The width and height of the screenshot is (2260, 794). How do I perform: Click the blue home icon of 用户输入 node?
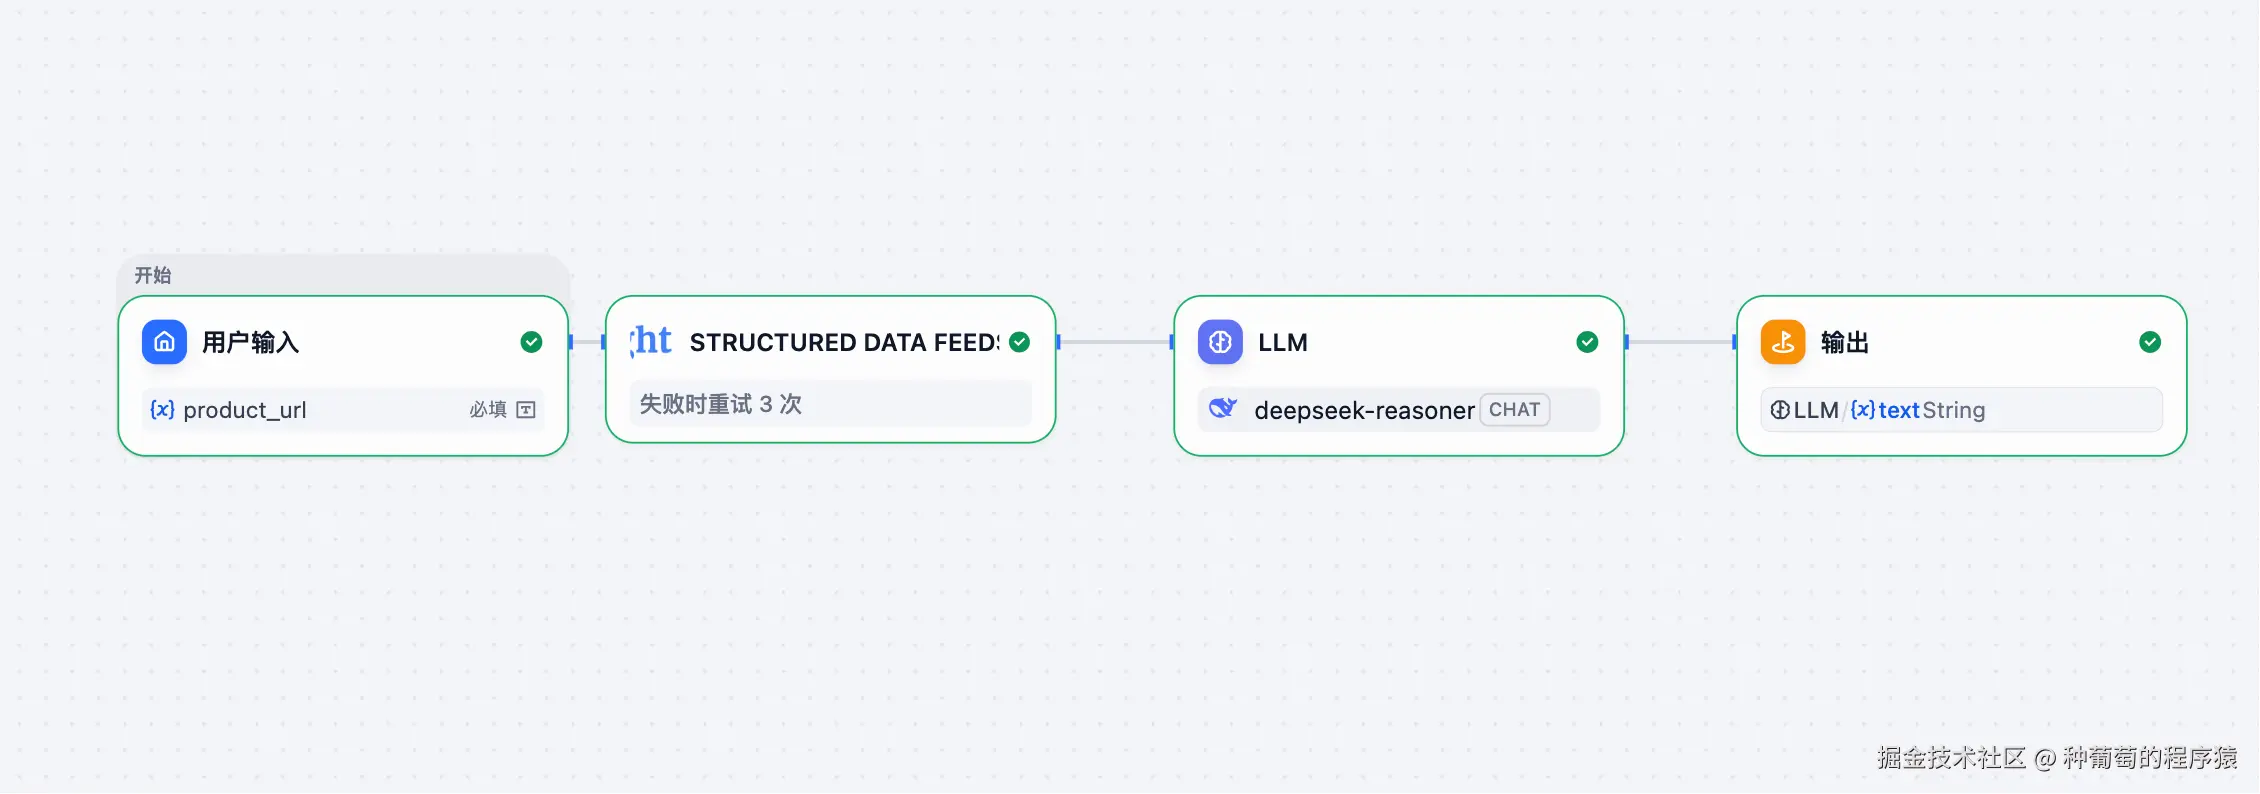164,342
